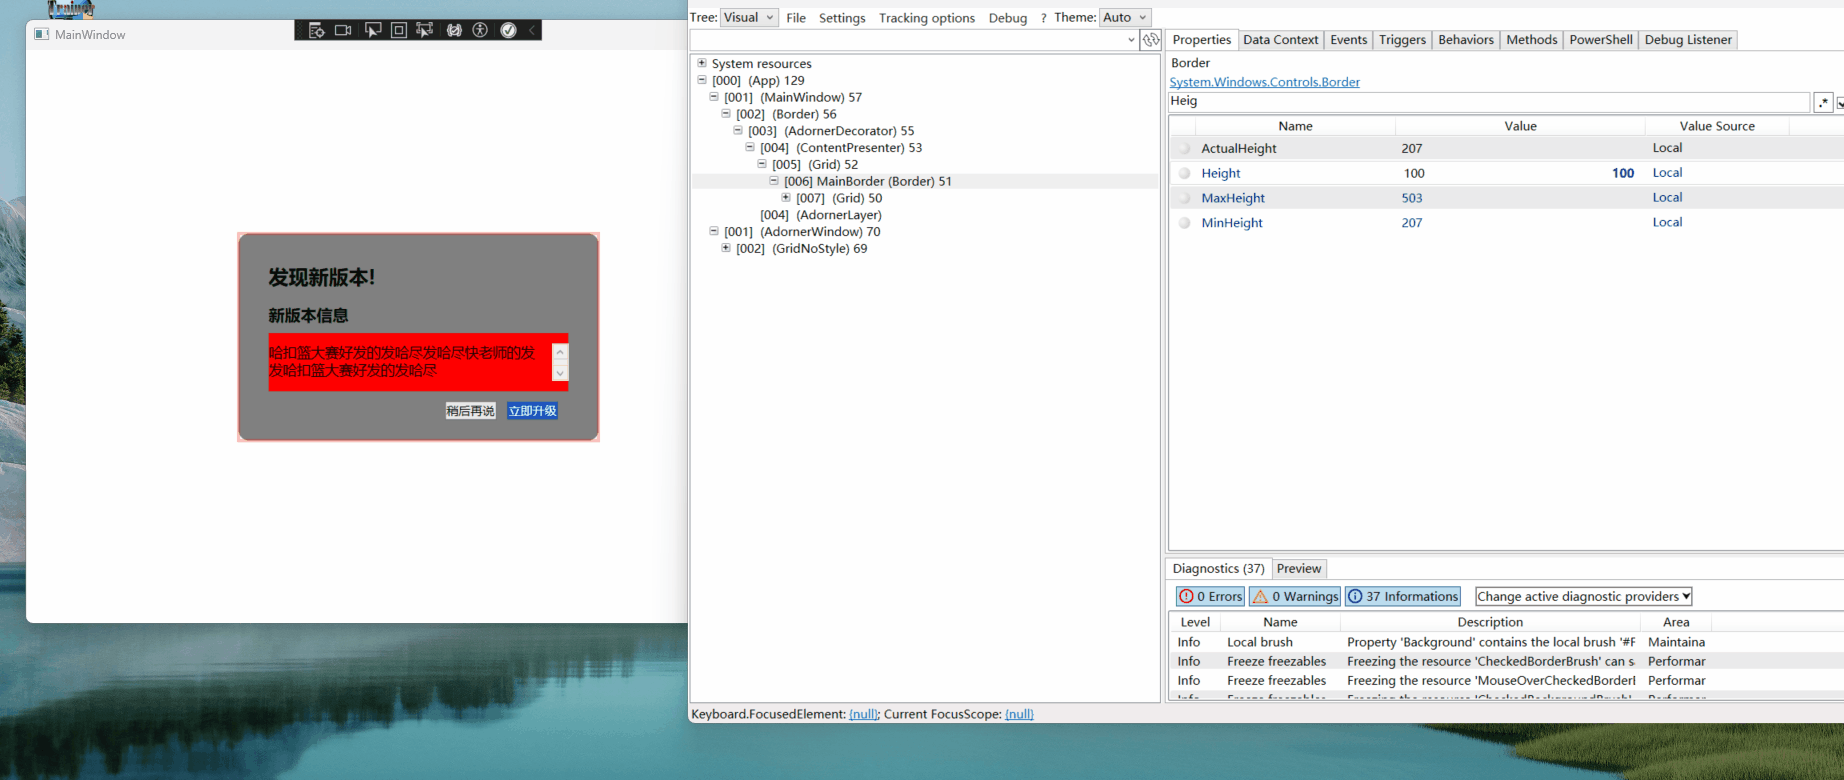Open Change active diagnostic providers dropdown
1844x780 pixels.
tap(1583, 597)
